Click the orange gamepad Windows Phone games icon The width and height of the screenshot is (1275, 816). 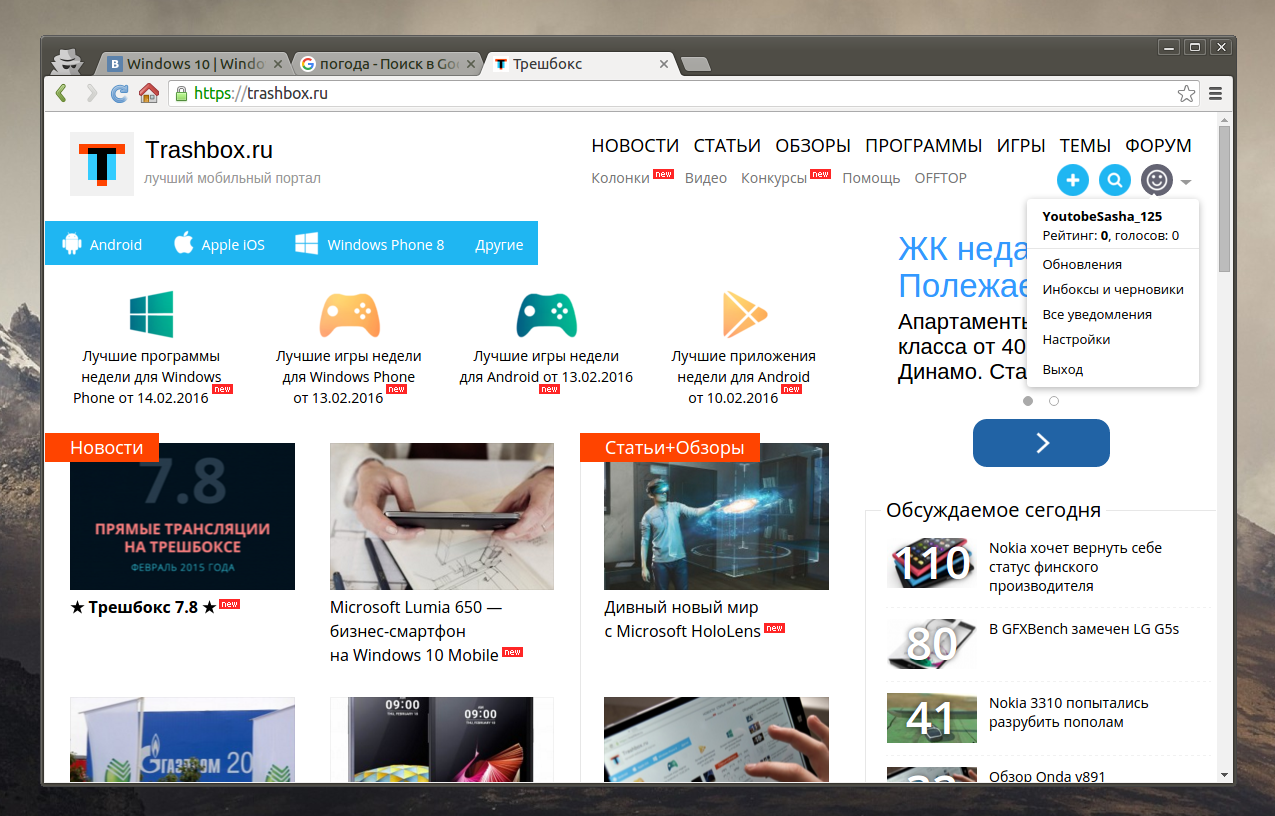pyautogui.click(x=349, y=314)
